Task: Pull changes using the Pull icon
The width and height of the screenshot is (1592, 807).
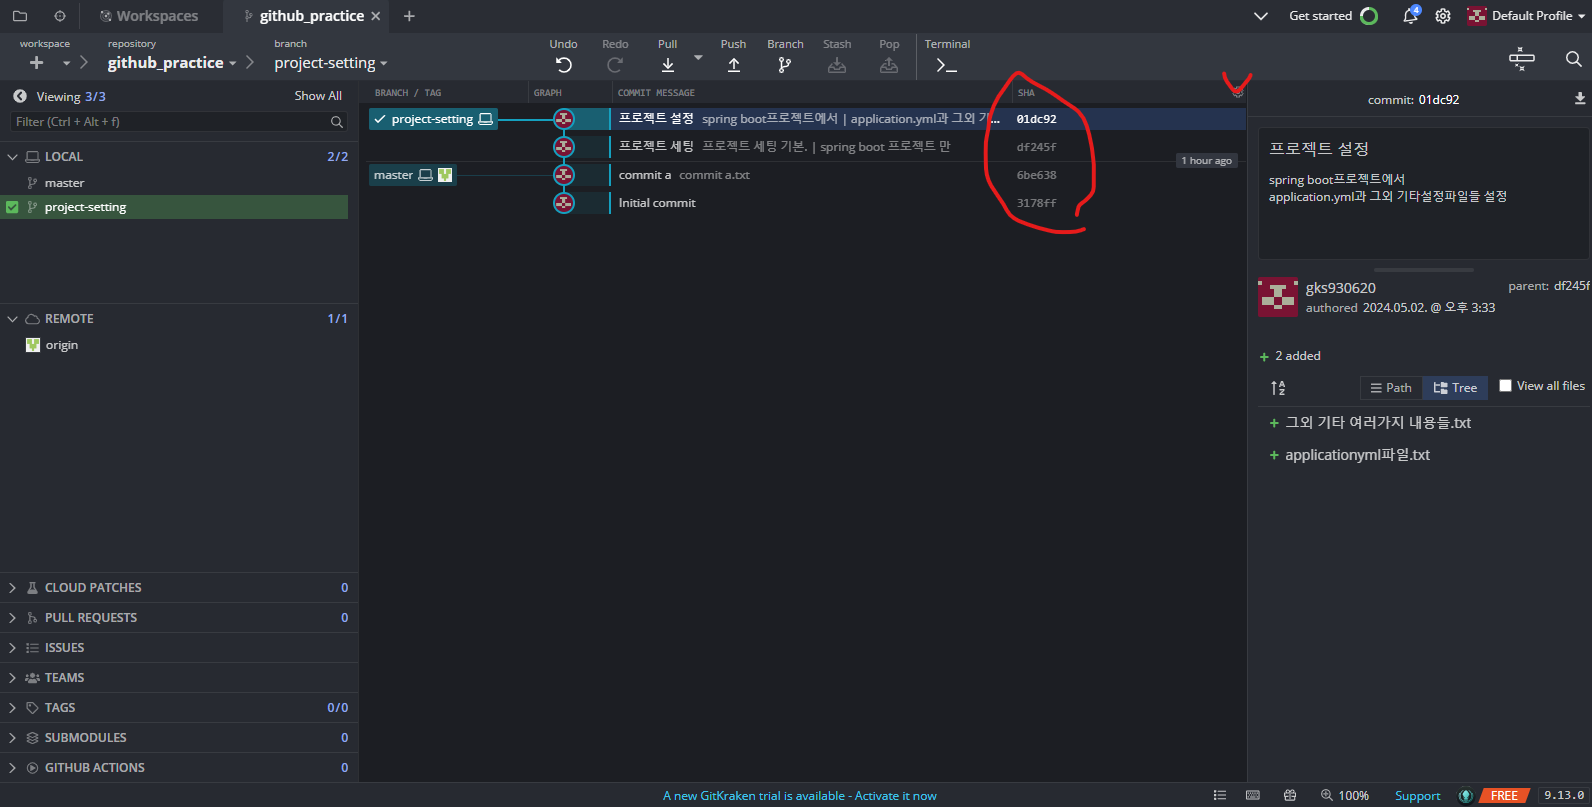Action: tap(668, 65)
